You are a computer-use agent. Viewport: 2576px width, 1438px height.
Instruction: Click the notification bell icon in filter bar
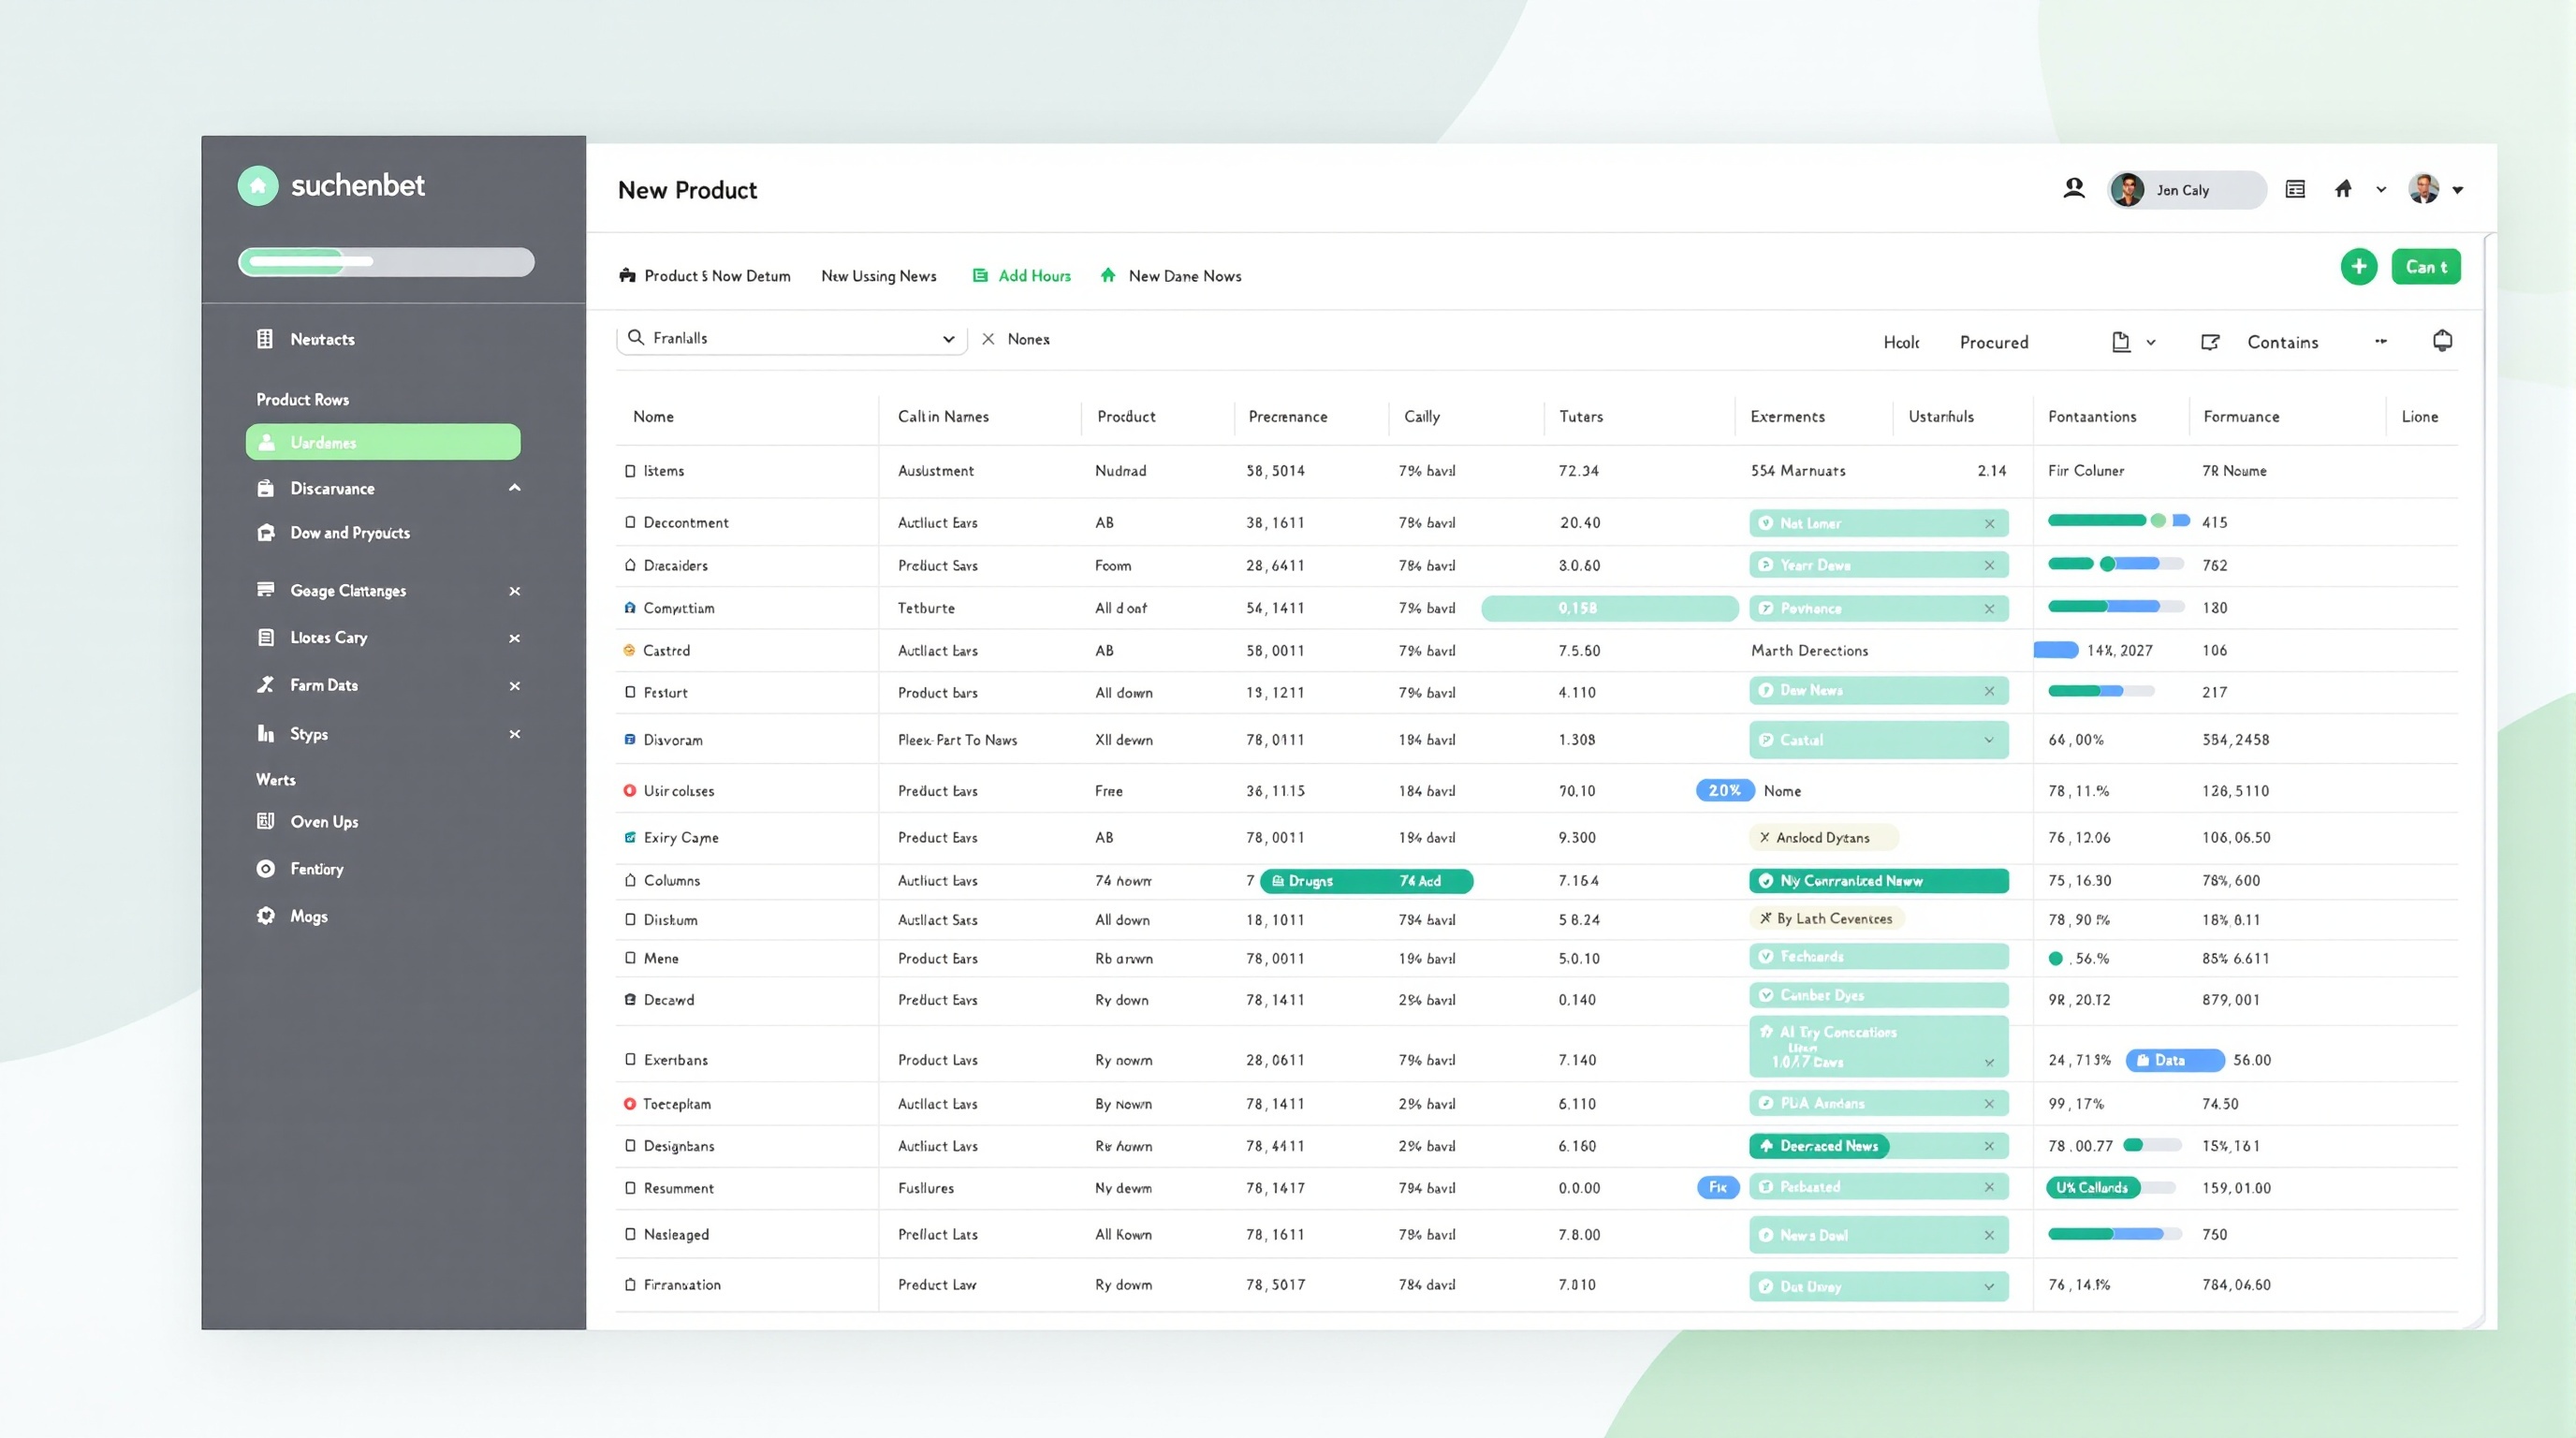[x=2442, y=341]
